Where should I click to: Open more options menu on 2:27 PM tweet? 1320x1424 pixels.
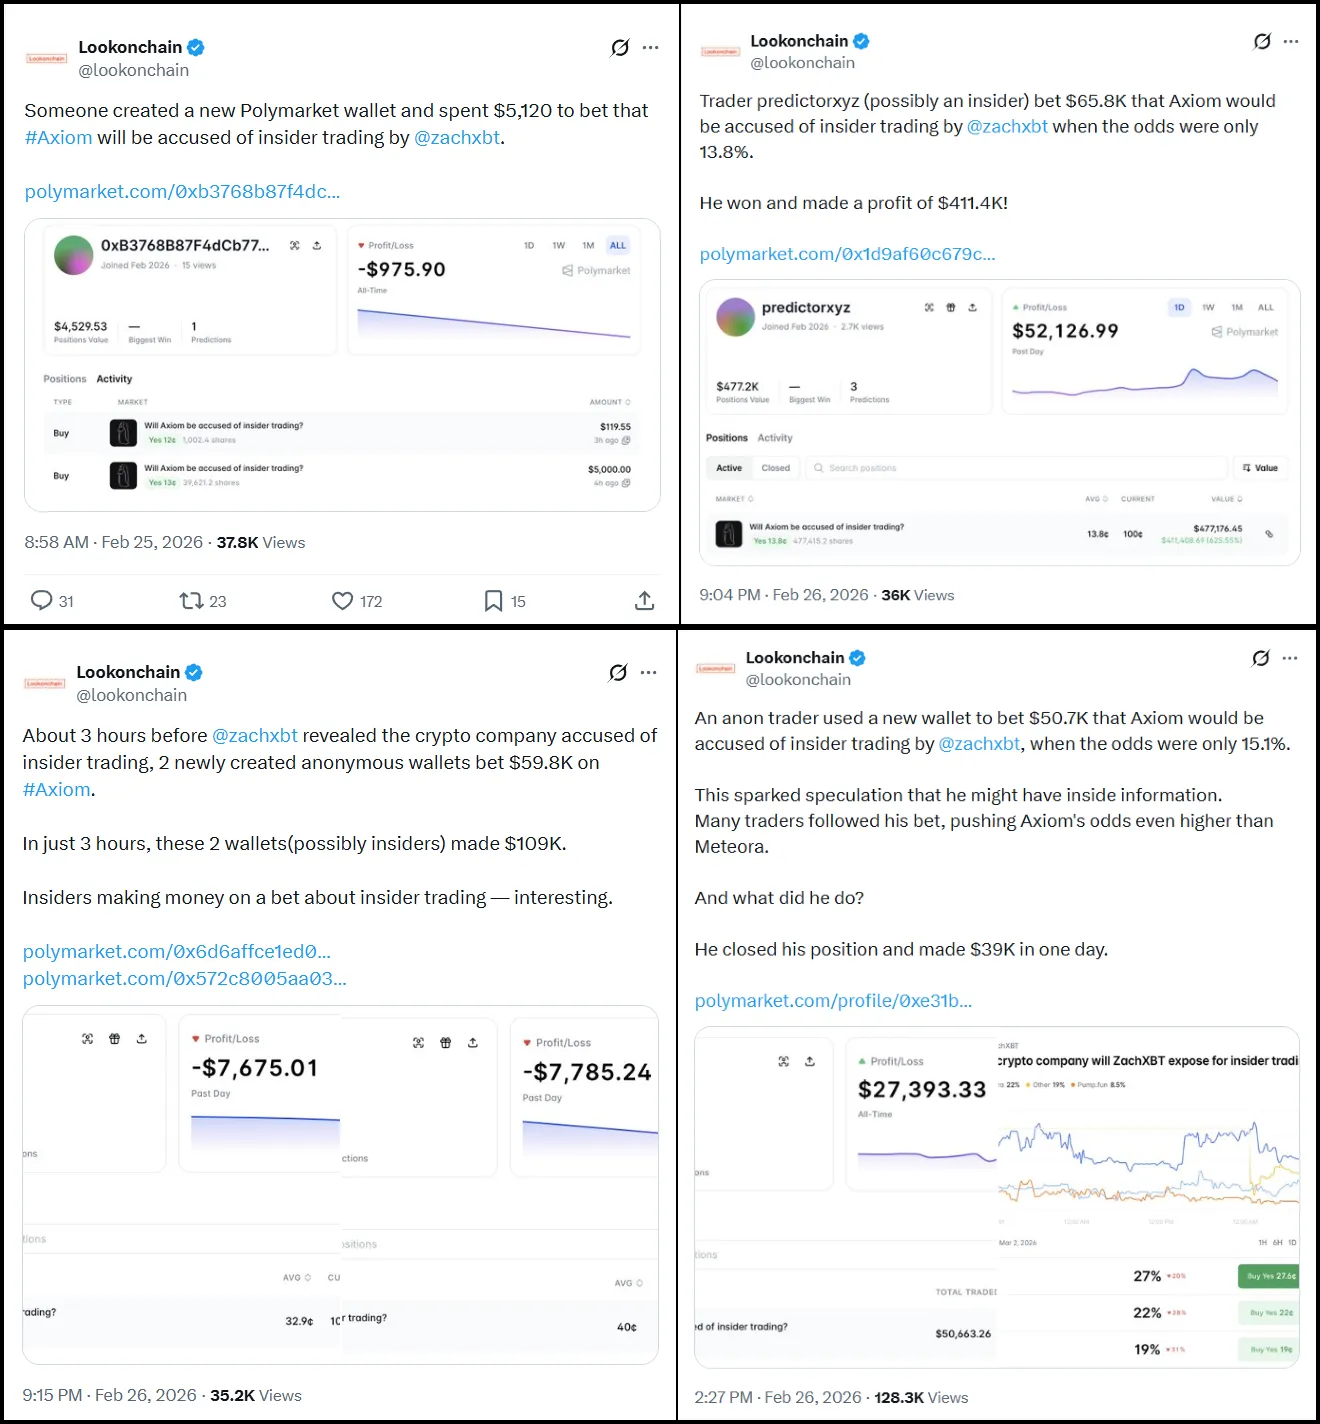pyautogui.click(x=1290, y=658)
